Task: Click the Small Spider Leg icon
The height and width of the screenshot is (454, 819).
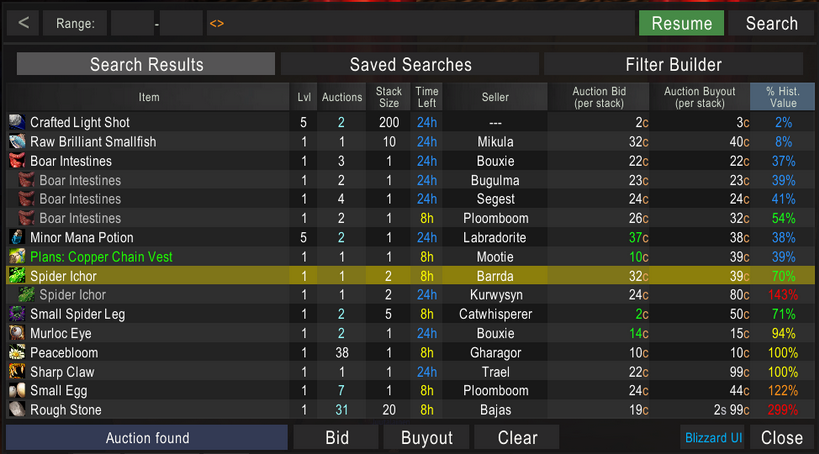Action: [x=17, y=315]
